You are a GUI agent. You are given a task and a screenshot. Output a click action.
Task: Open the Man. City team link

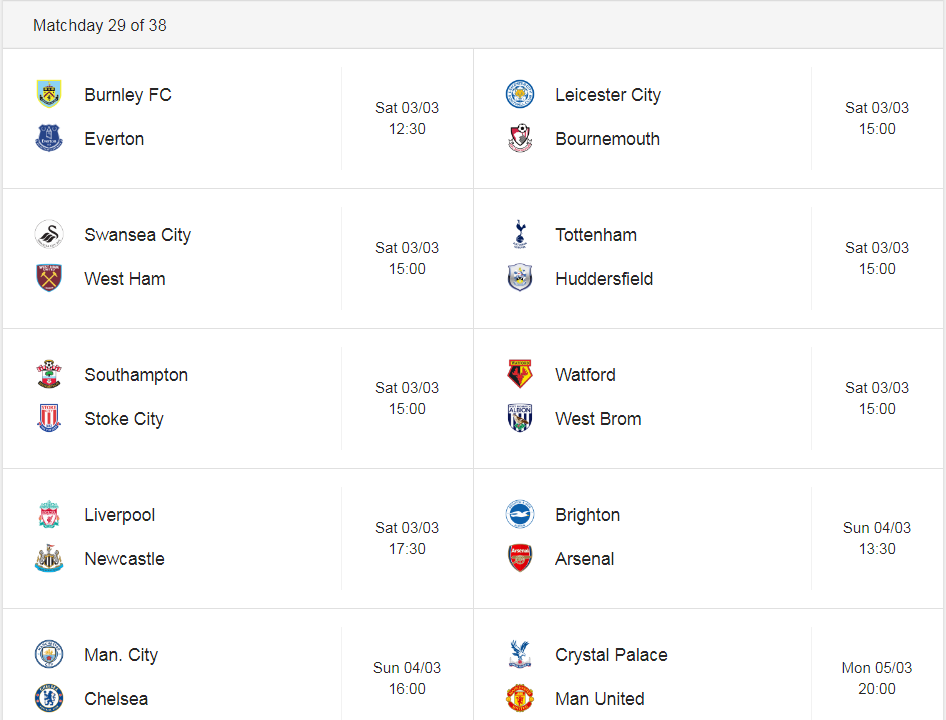click(x=121, y=655)
